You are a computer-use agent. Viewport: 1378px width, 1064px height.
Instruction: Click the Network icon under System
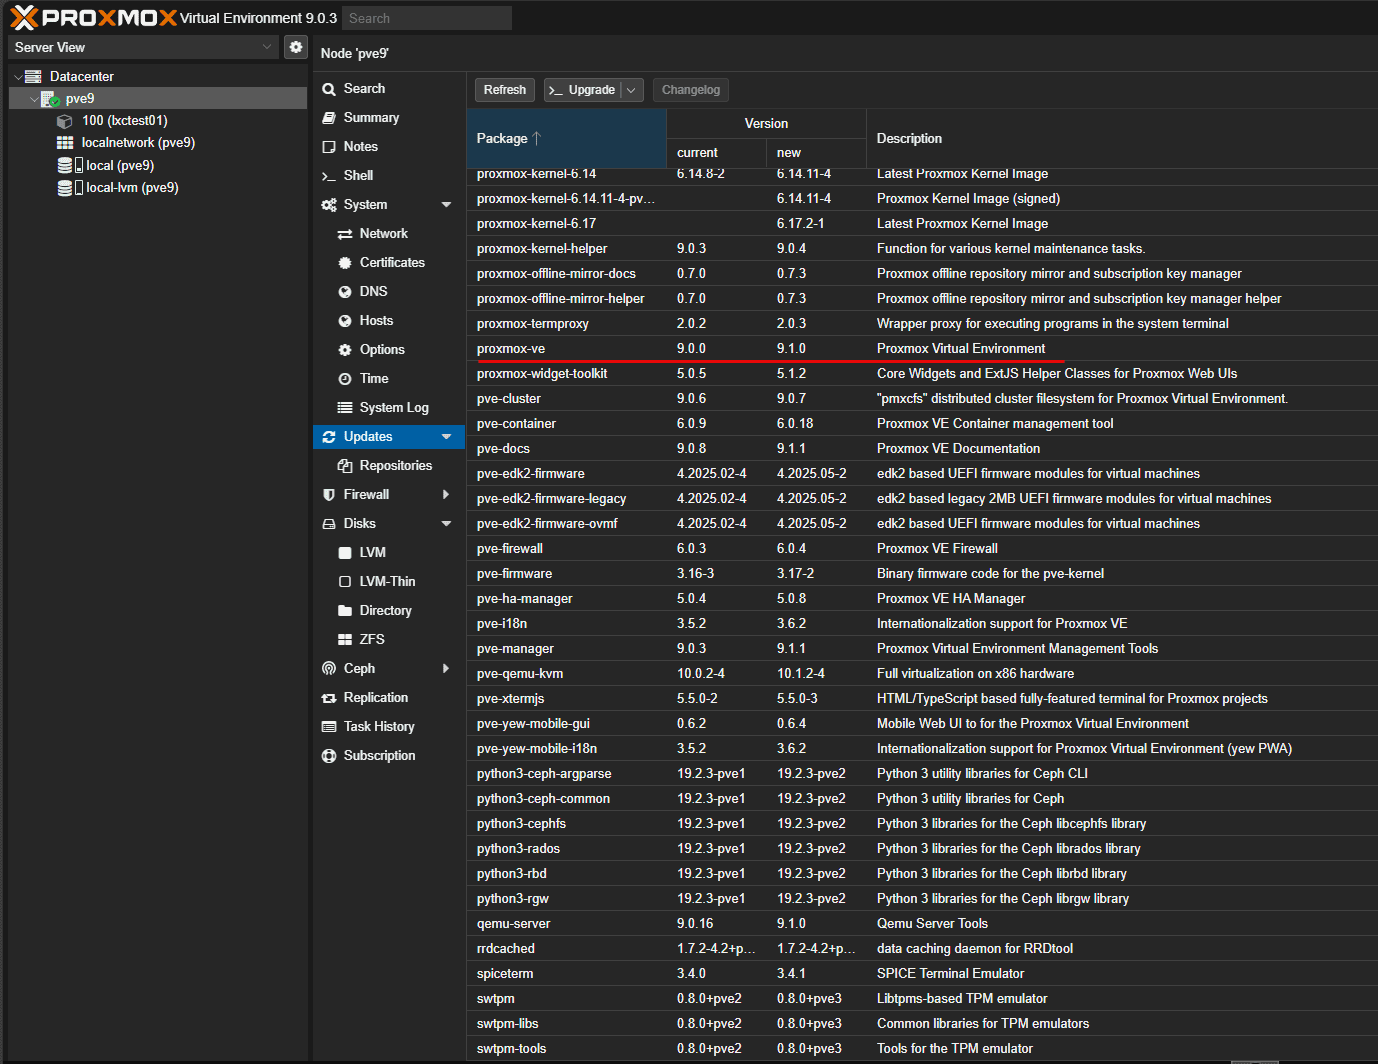point(345,233)
